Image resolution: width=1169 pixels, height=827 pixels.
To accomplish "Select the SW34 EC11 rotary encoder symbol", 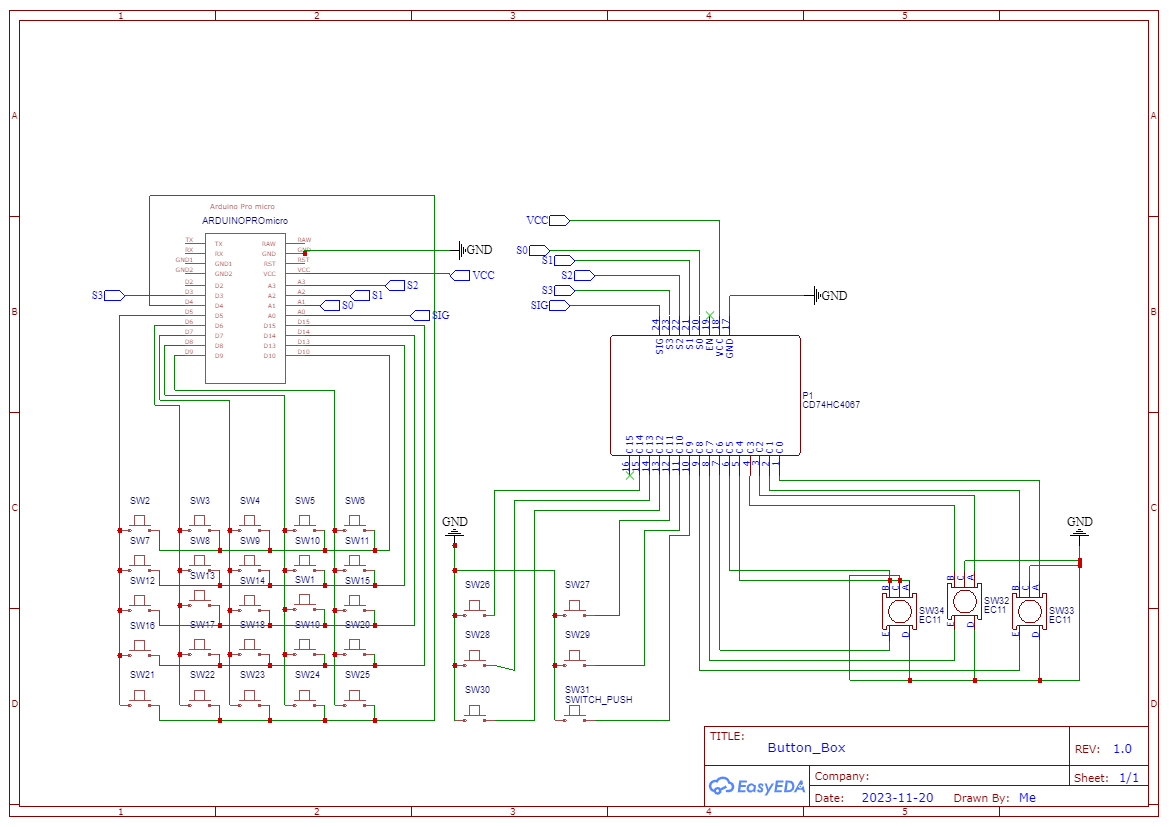I will [899, 611].
